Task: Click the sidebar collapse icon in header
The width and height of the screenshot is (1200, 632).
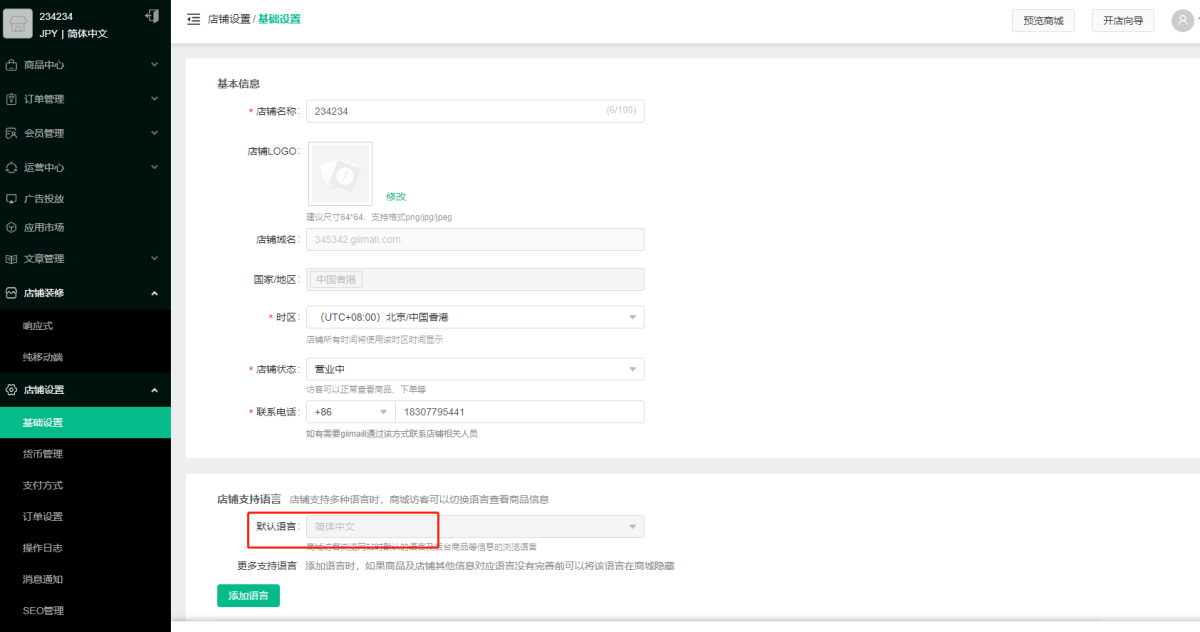Action: tap(193, 19)
